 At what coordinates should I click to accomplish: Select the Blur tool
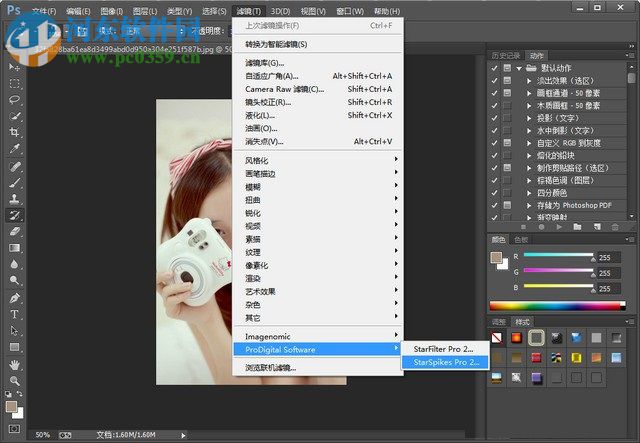point(14,264)
